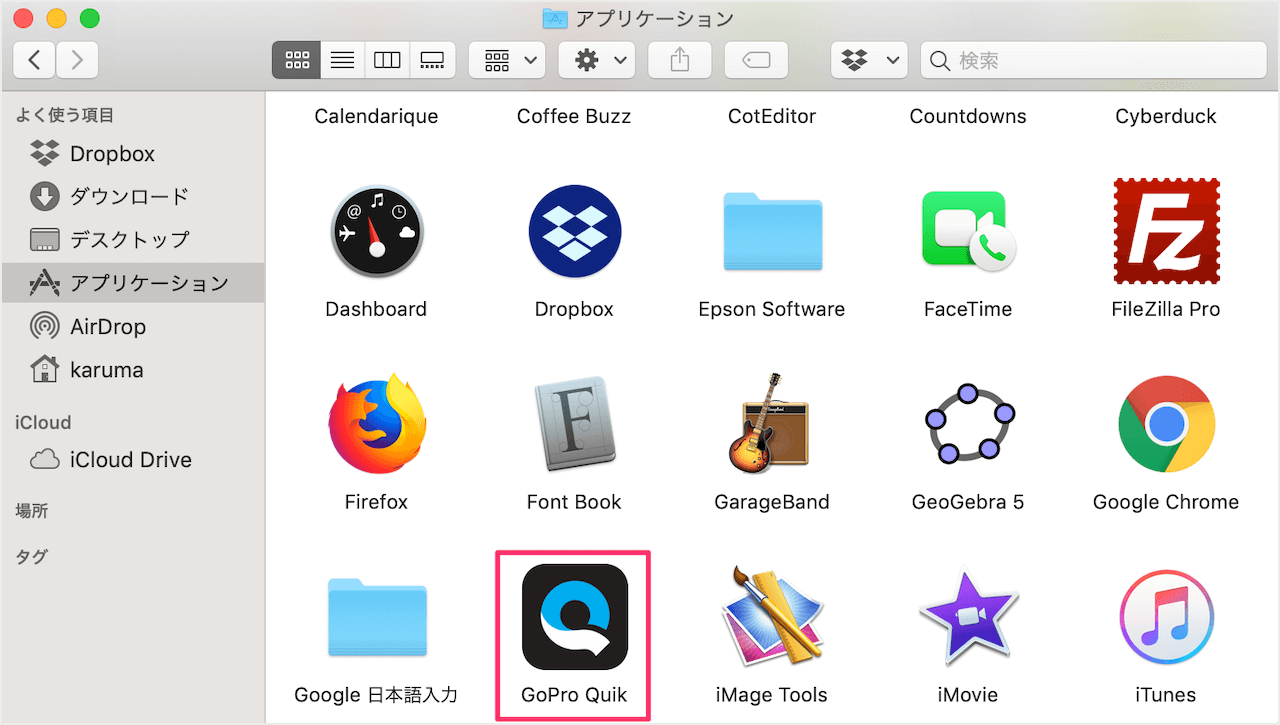
Task: Click the yellow minimize window button
Action: coord(56,18)
